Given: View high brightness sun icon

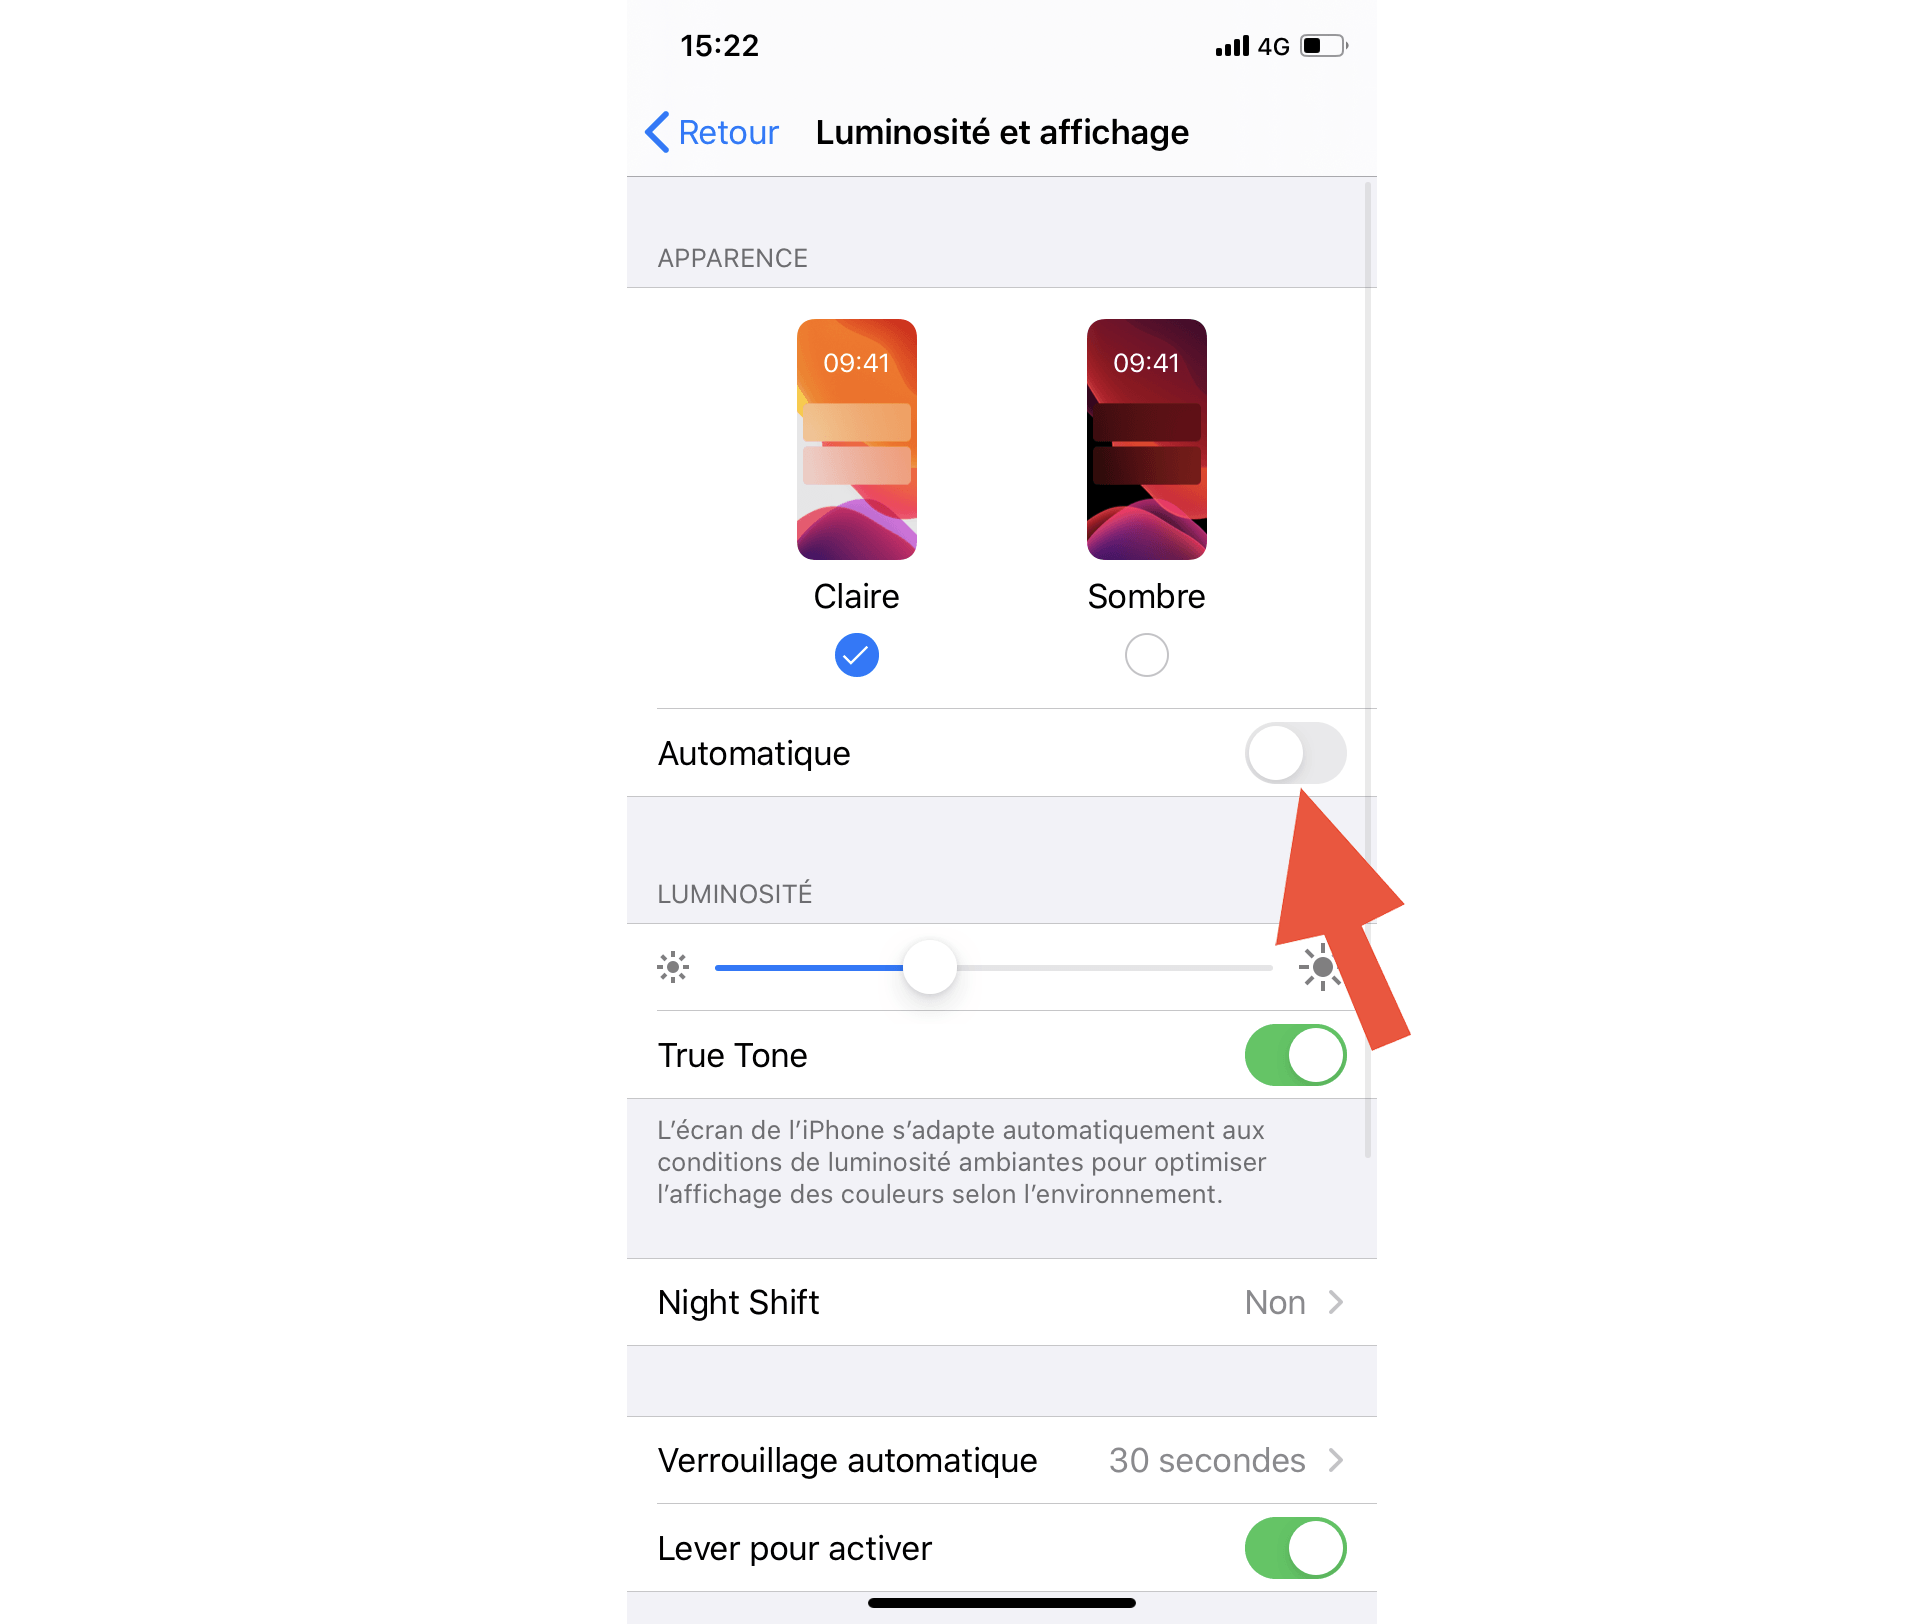Looking at the screenshot, I should 1321,967.
